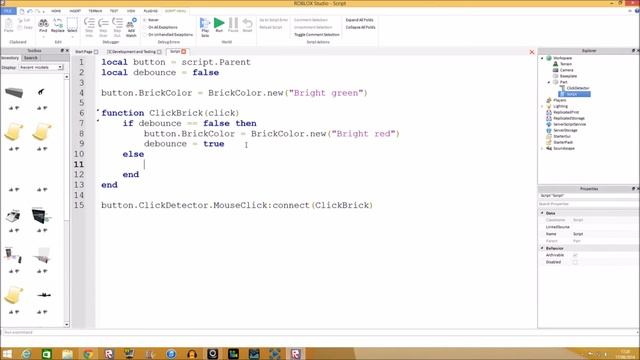Click Collapse All Folds

[x=360, y=27]
